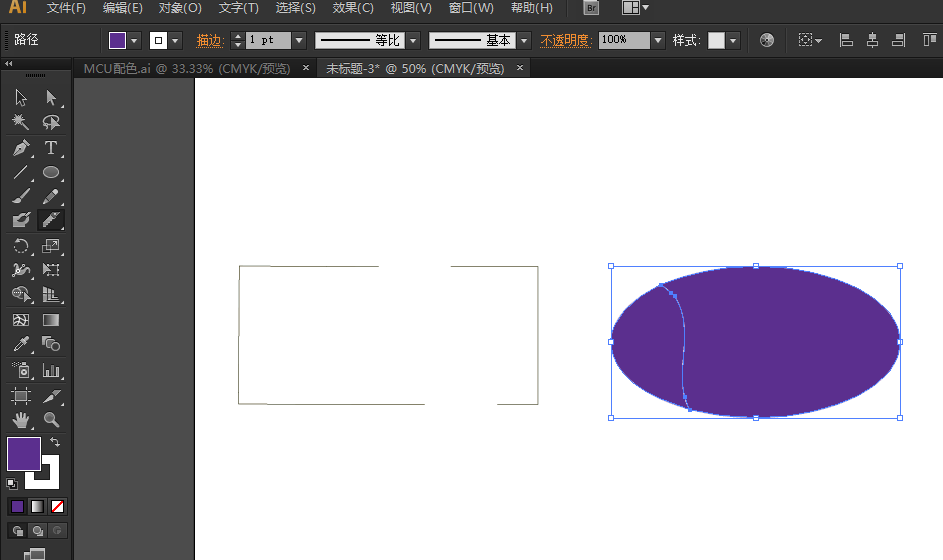Open the 不透明度 opacity panel link
The image size is (943, 560).
(x=565, y=40)
